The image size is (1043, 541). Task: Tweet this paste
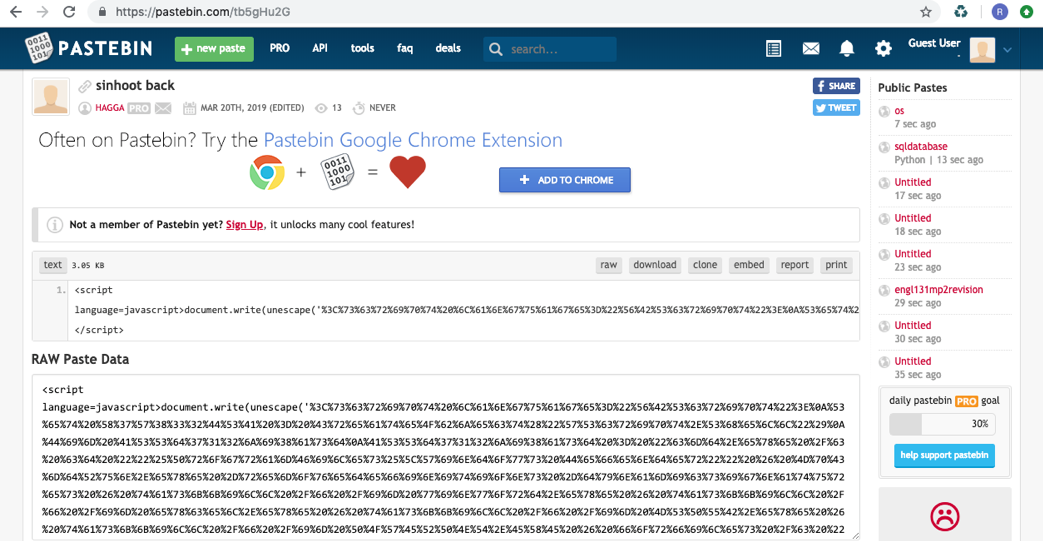coord(836,108)
